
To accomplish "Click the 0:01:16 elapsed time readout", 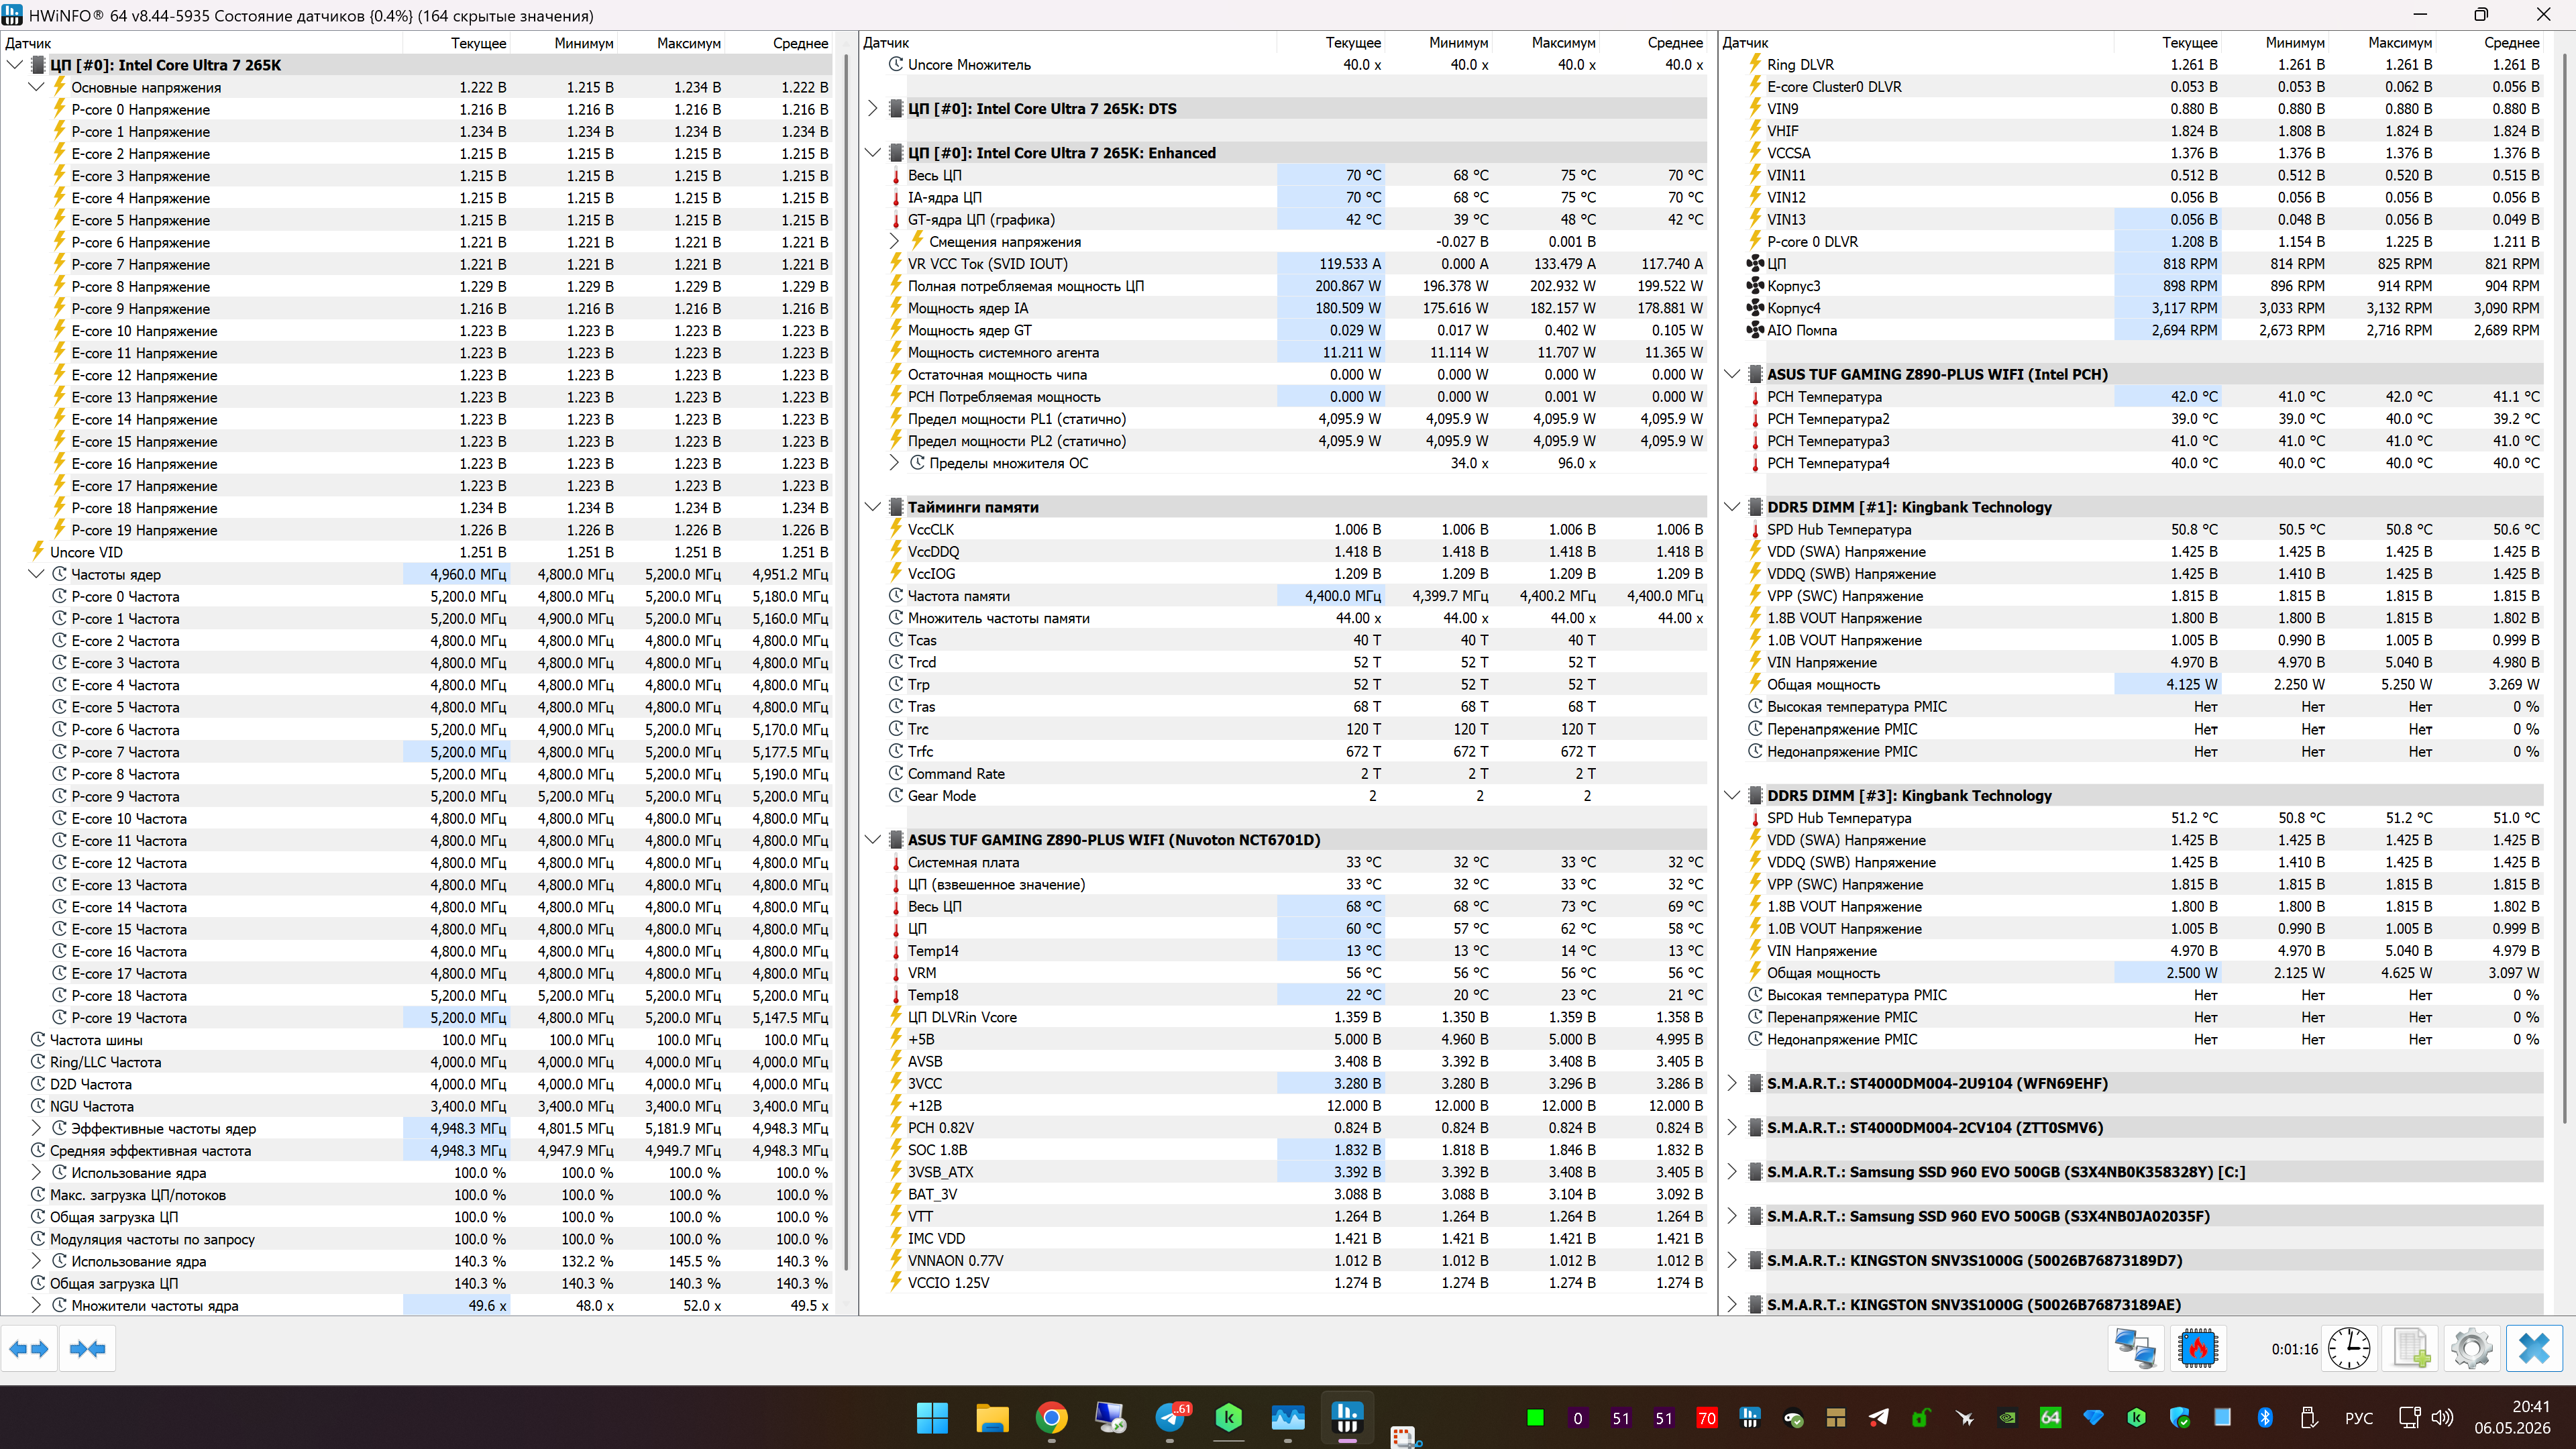I will [x=2294, y=1349].
